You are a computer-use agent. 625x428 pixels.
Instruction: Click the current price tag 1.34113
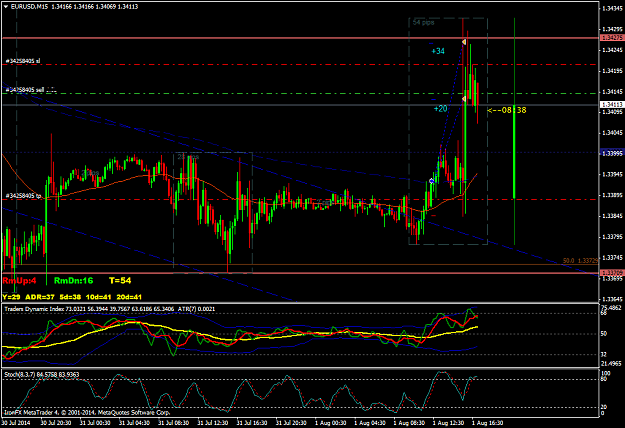point(612,105)
